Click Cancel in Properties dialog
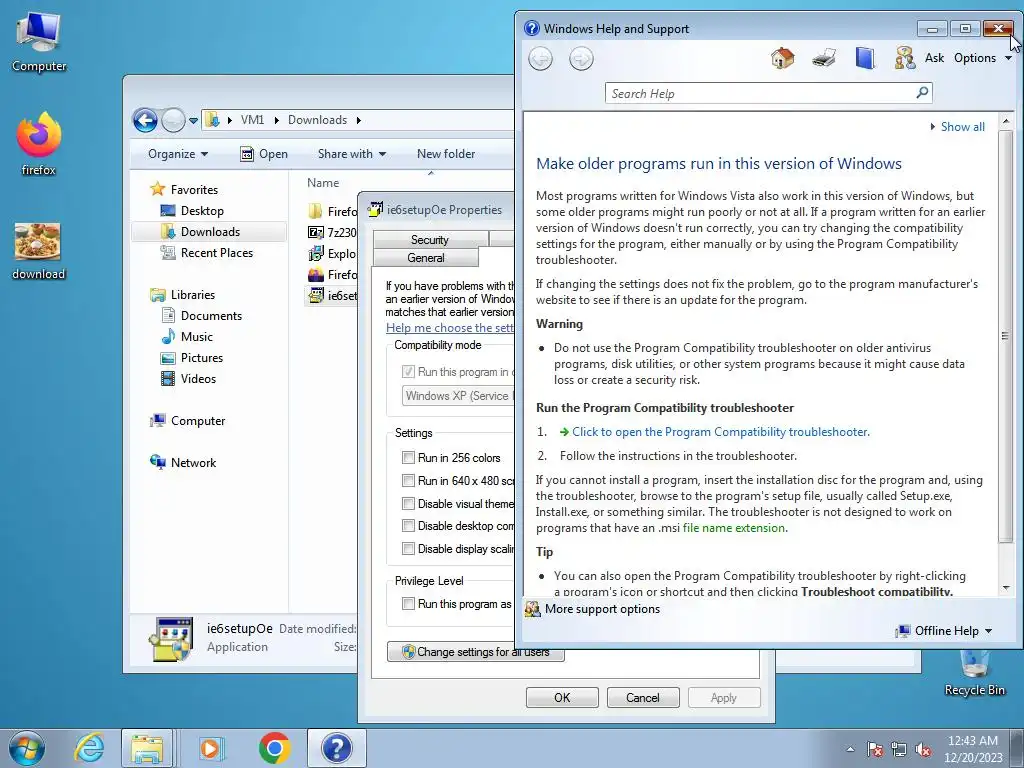This screenshot has width=1024, height=768. (643, 697)
